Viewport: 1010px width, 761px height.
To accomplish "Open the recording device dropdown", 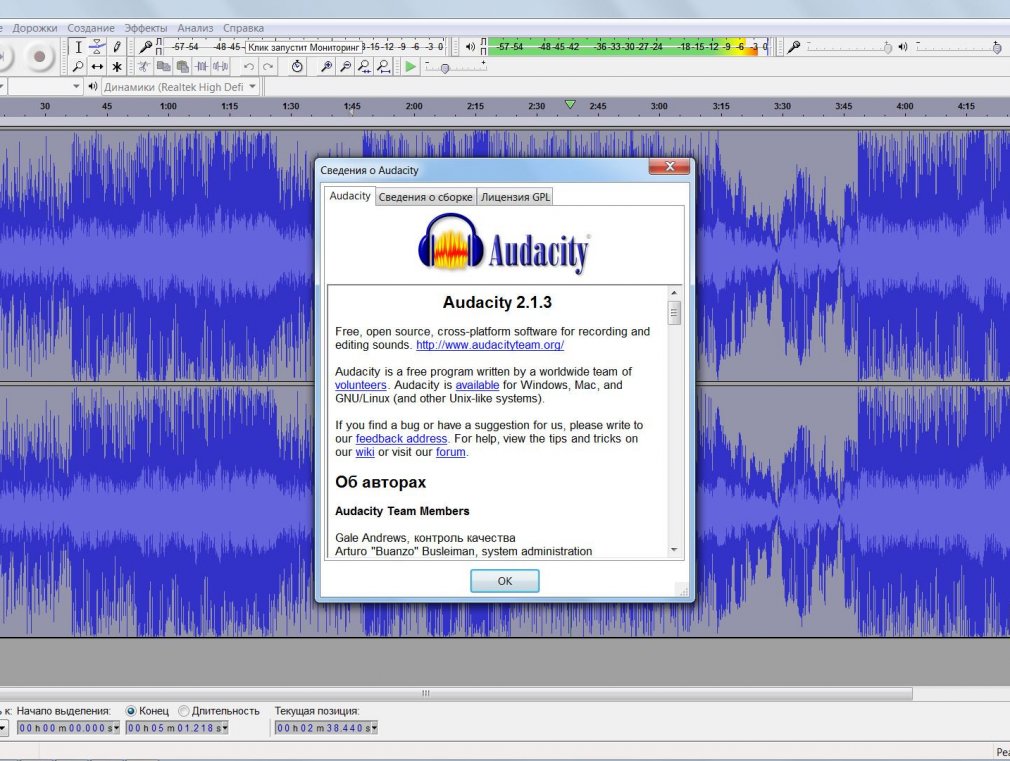I will click(44, 86).
